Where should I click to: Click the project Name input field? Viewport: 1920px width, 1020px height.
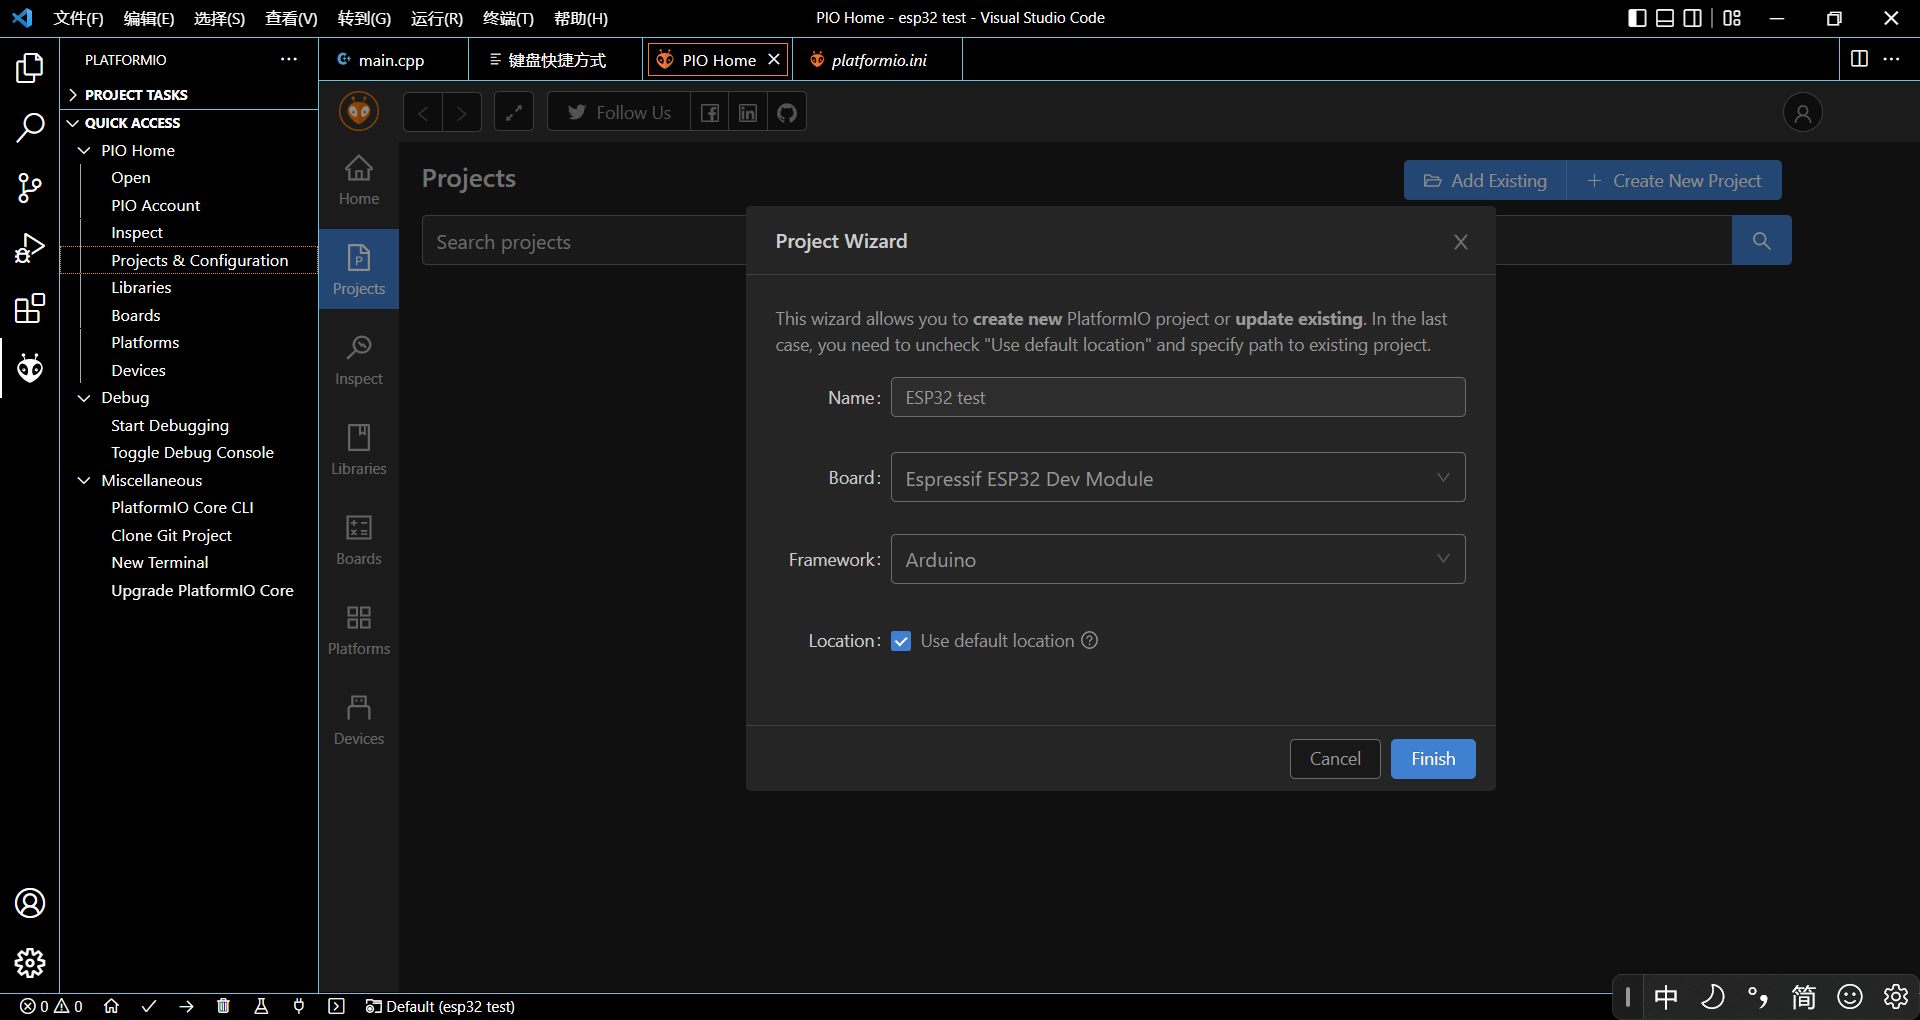tap(1178, 397)
